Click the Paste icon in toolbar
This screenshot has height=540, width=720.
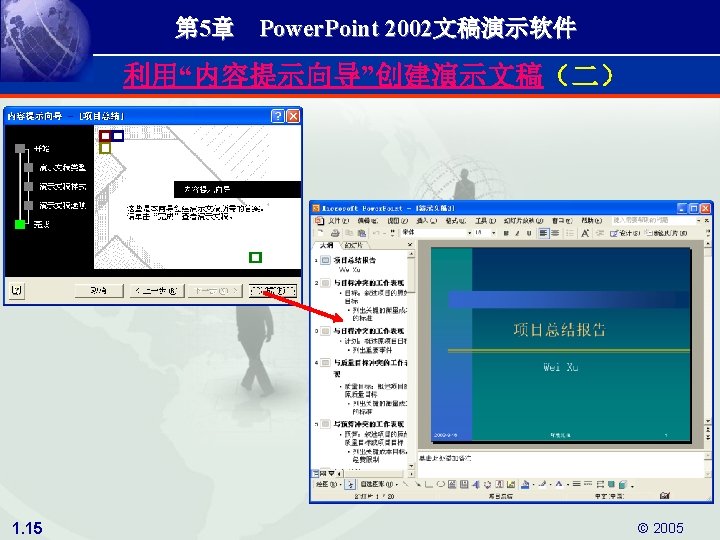click(362, 233)
